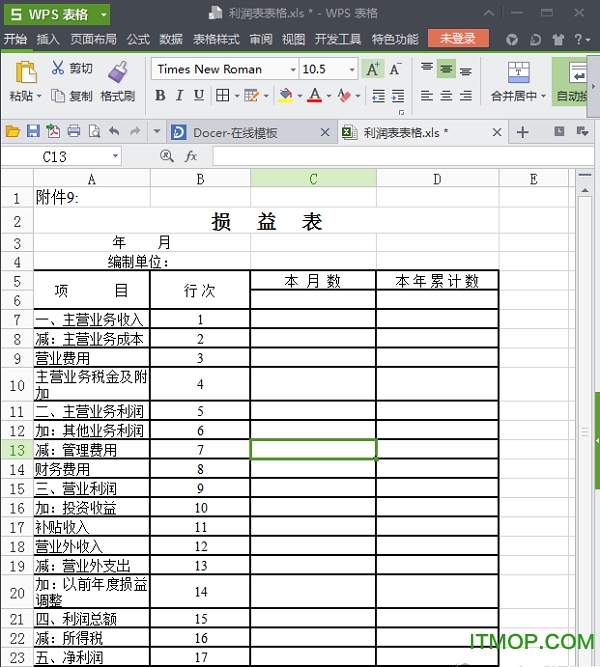Expand the borders dropdown arrow
This screenshot has height=667, width=600.
coord(237,96)
